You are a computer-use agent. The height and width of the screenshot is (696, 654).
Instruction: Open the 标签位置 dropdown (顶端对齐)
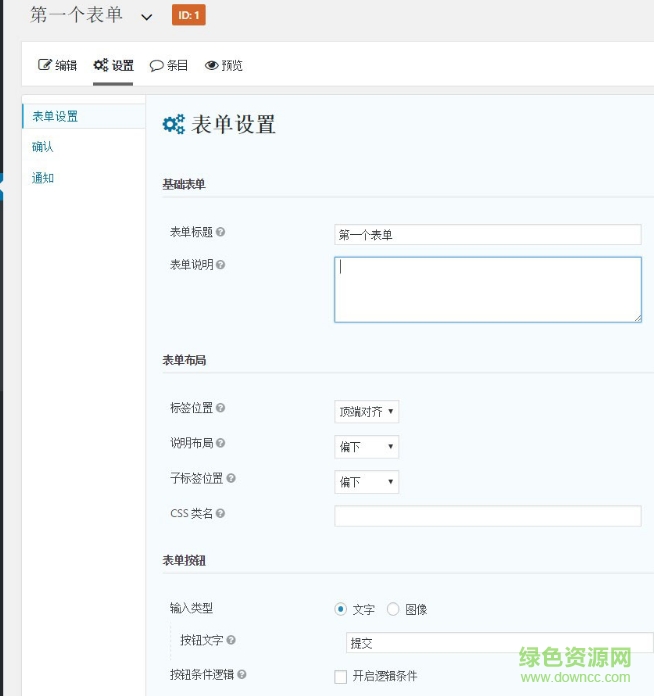pos(366,411)
